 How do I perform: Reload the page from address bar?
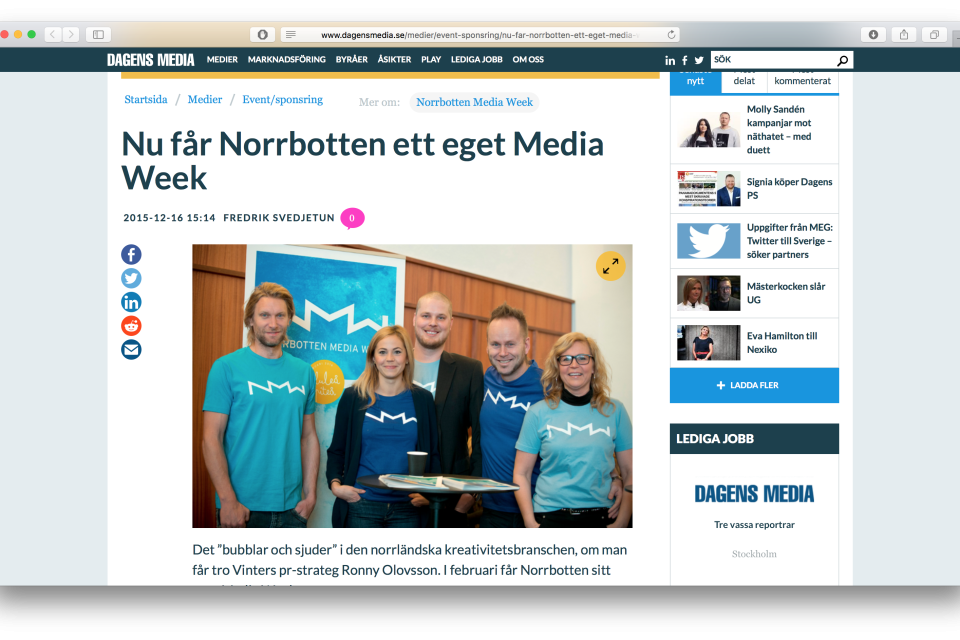(671, 35)
